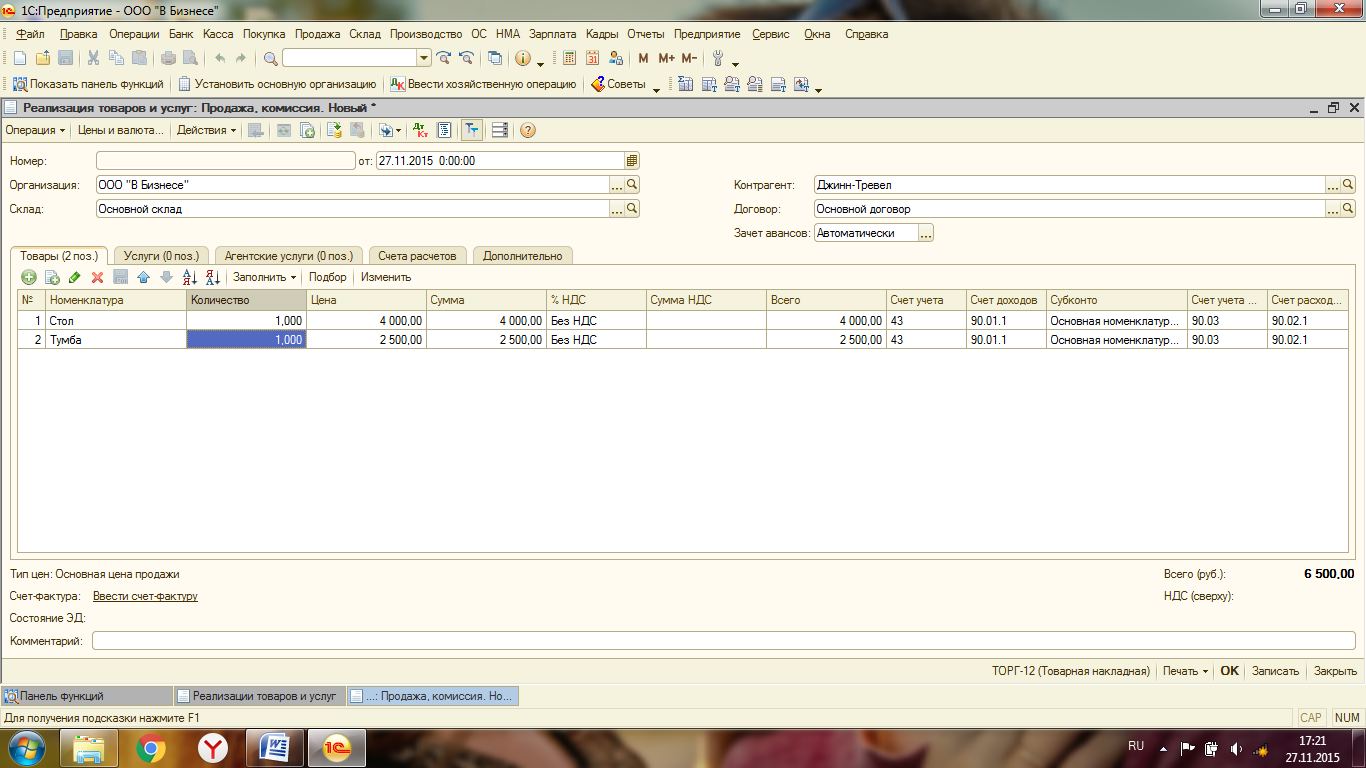Screen dimensions: 1366x768
Task: Click the Cut scissors icon
Action: pos(93,58)
